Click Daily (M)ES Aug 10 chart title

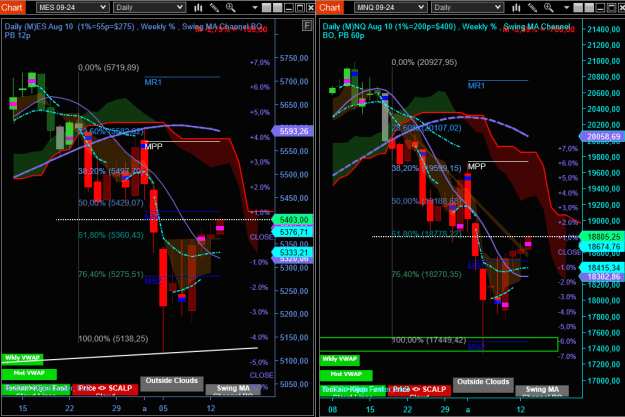[39, 26]
